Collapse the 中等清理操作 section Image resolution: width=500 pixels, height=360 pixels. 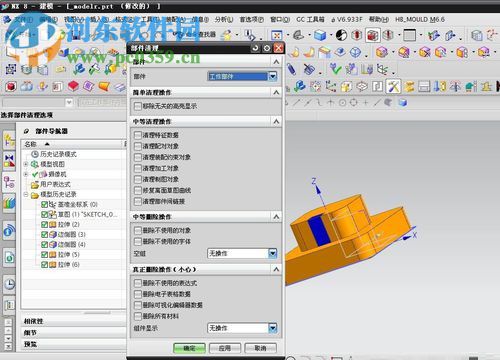276,122
